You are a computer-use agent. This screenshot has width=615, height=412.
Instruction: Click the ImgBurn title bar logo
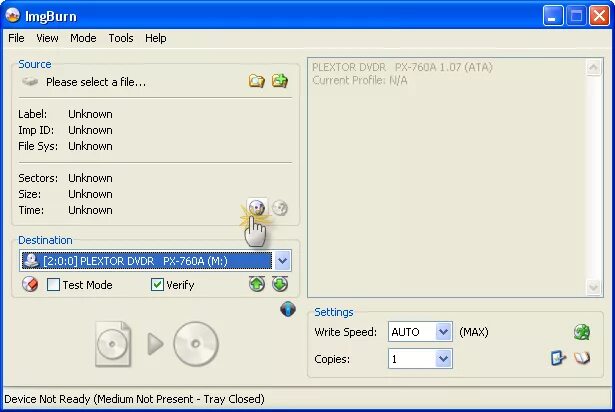13,16
